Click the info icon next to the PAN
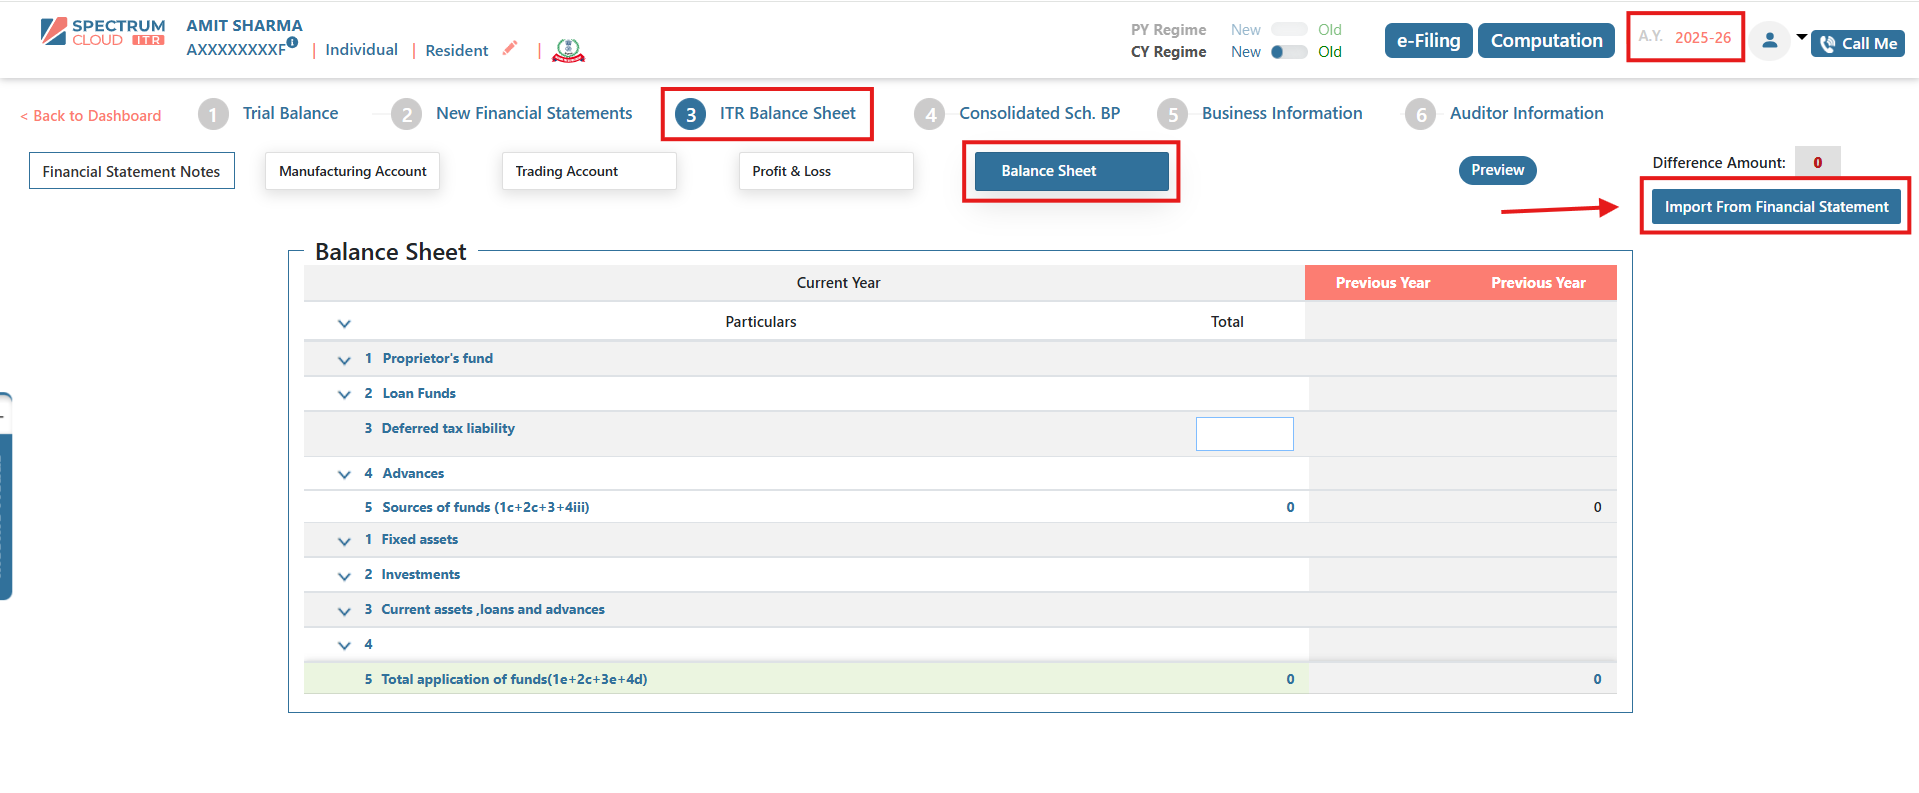 (292, 43)
